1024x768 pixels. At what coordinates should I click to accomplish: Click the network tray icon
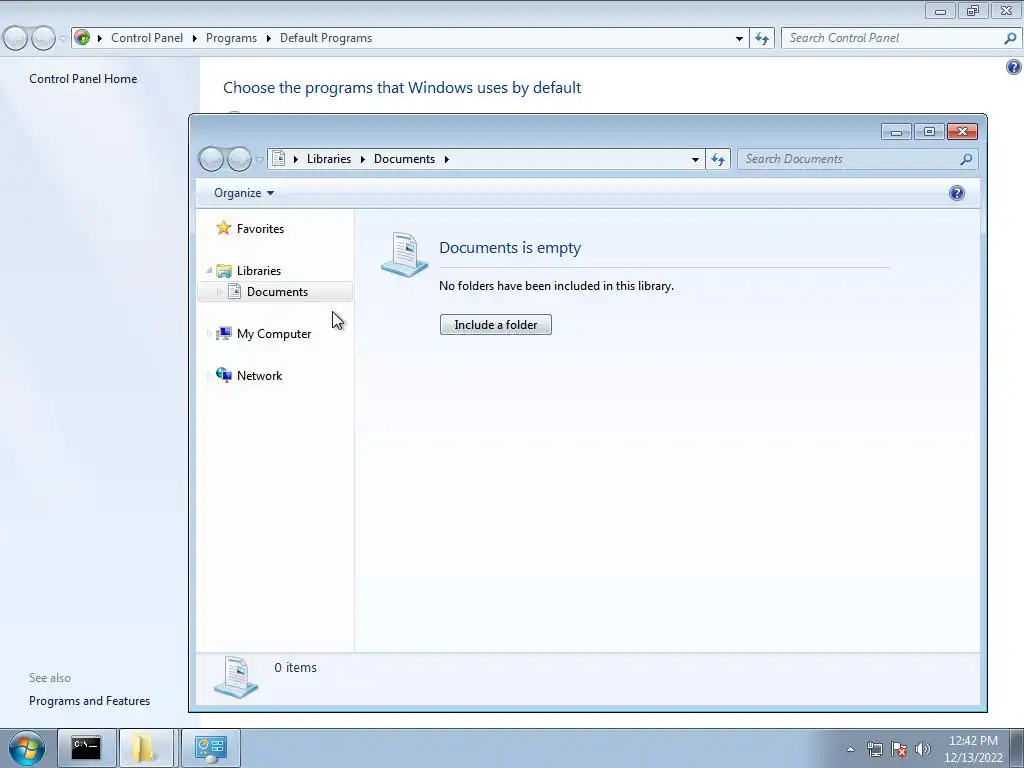874,749
